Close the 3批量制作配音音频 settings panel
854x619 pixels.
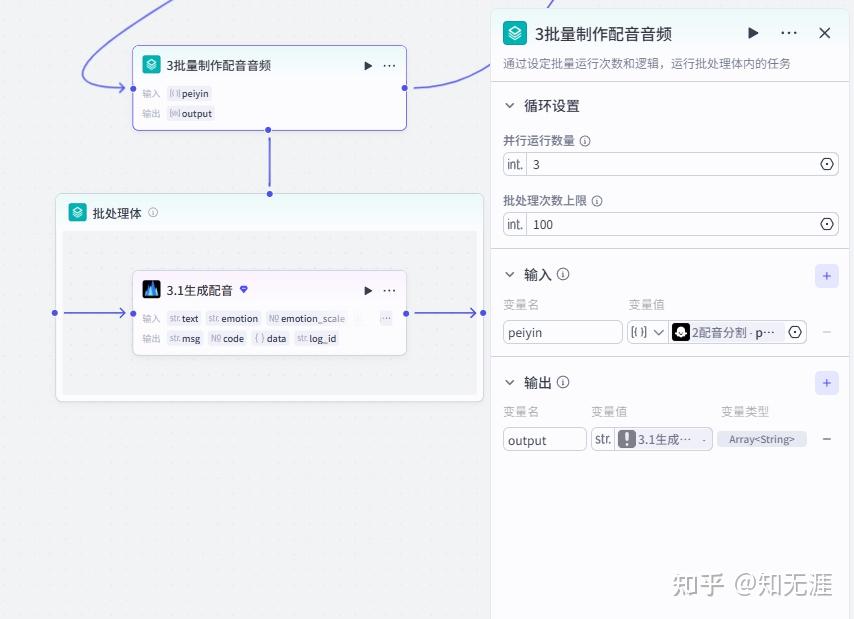(x=825, y=33)
